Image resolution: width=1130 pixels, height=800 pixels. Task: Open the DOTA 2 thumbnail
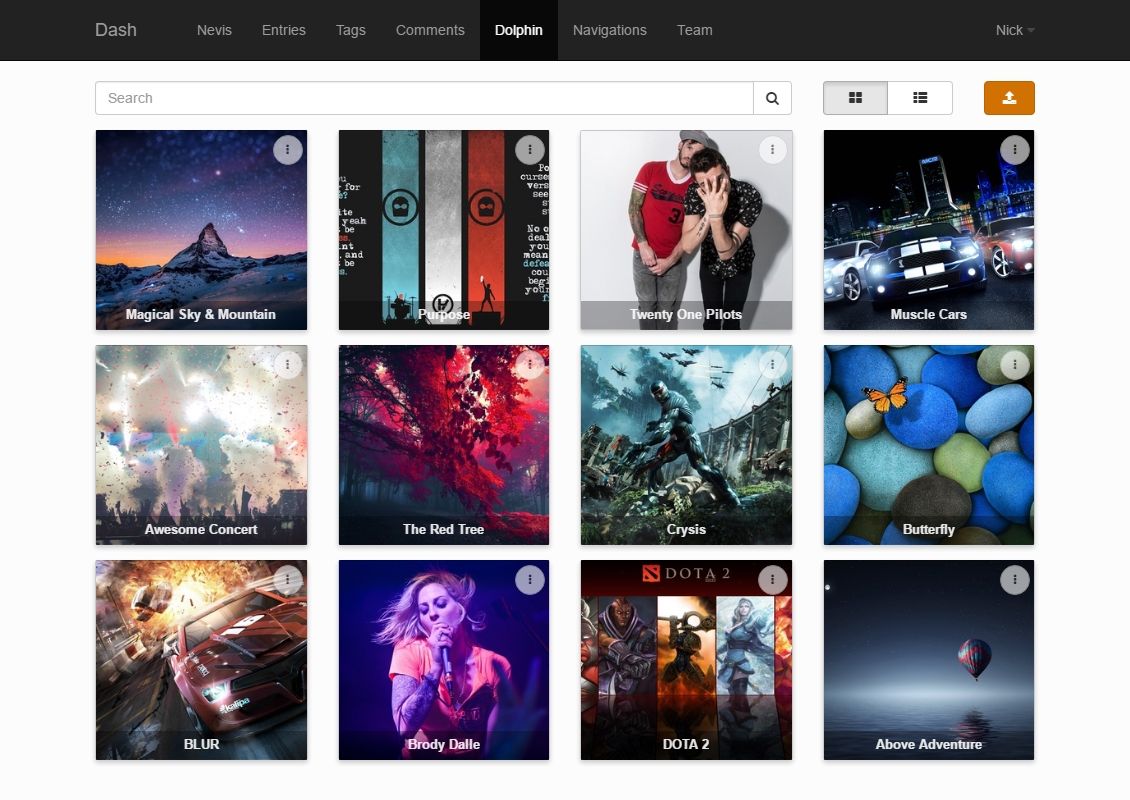coord(686,659)
